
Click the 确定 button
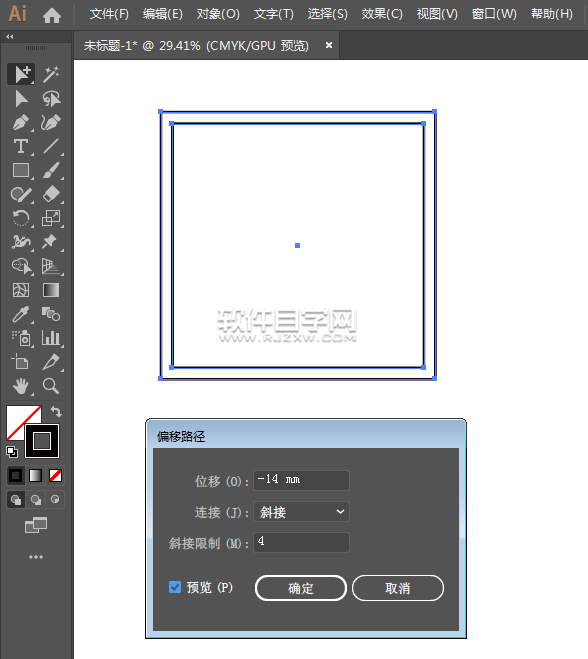tap(301, 588)
